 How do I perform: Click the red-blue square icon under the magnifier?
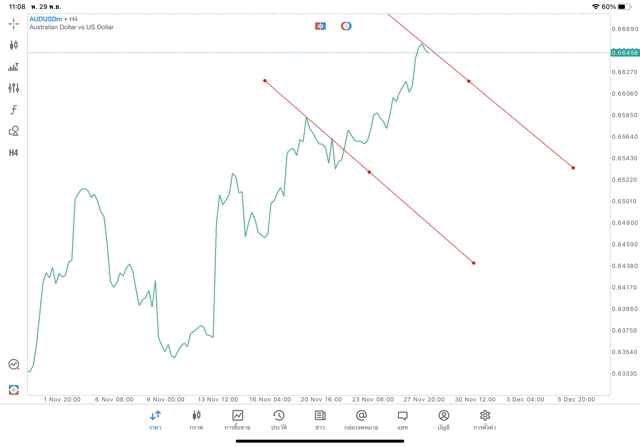click(x=14, y=389)
